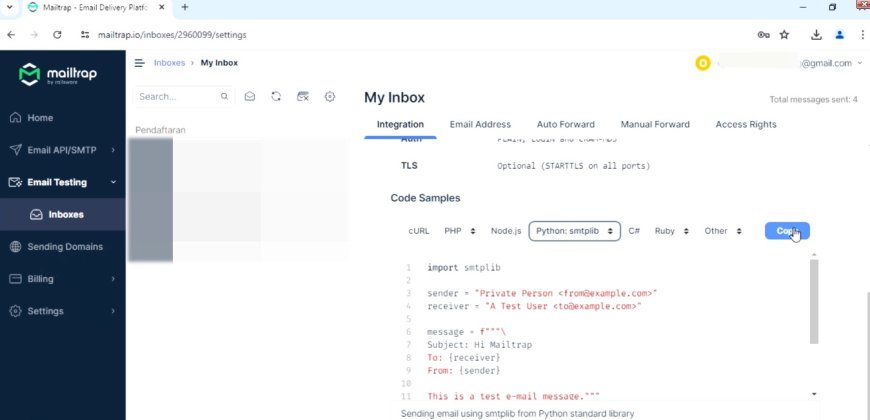
Task: Expand the Email API/SMTP menu
Action: (x=63, y=150)
